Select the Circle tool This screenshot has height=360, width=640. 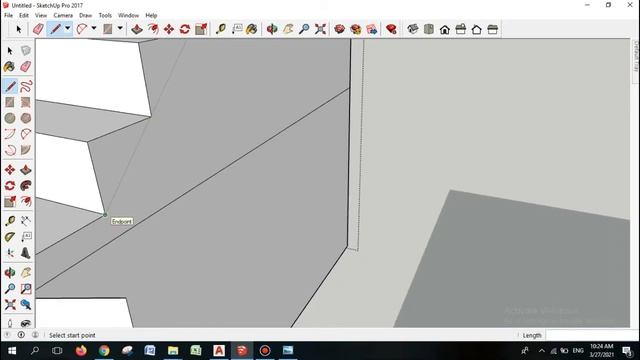10,118
